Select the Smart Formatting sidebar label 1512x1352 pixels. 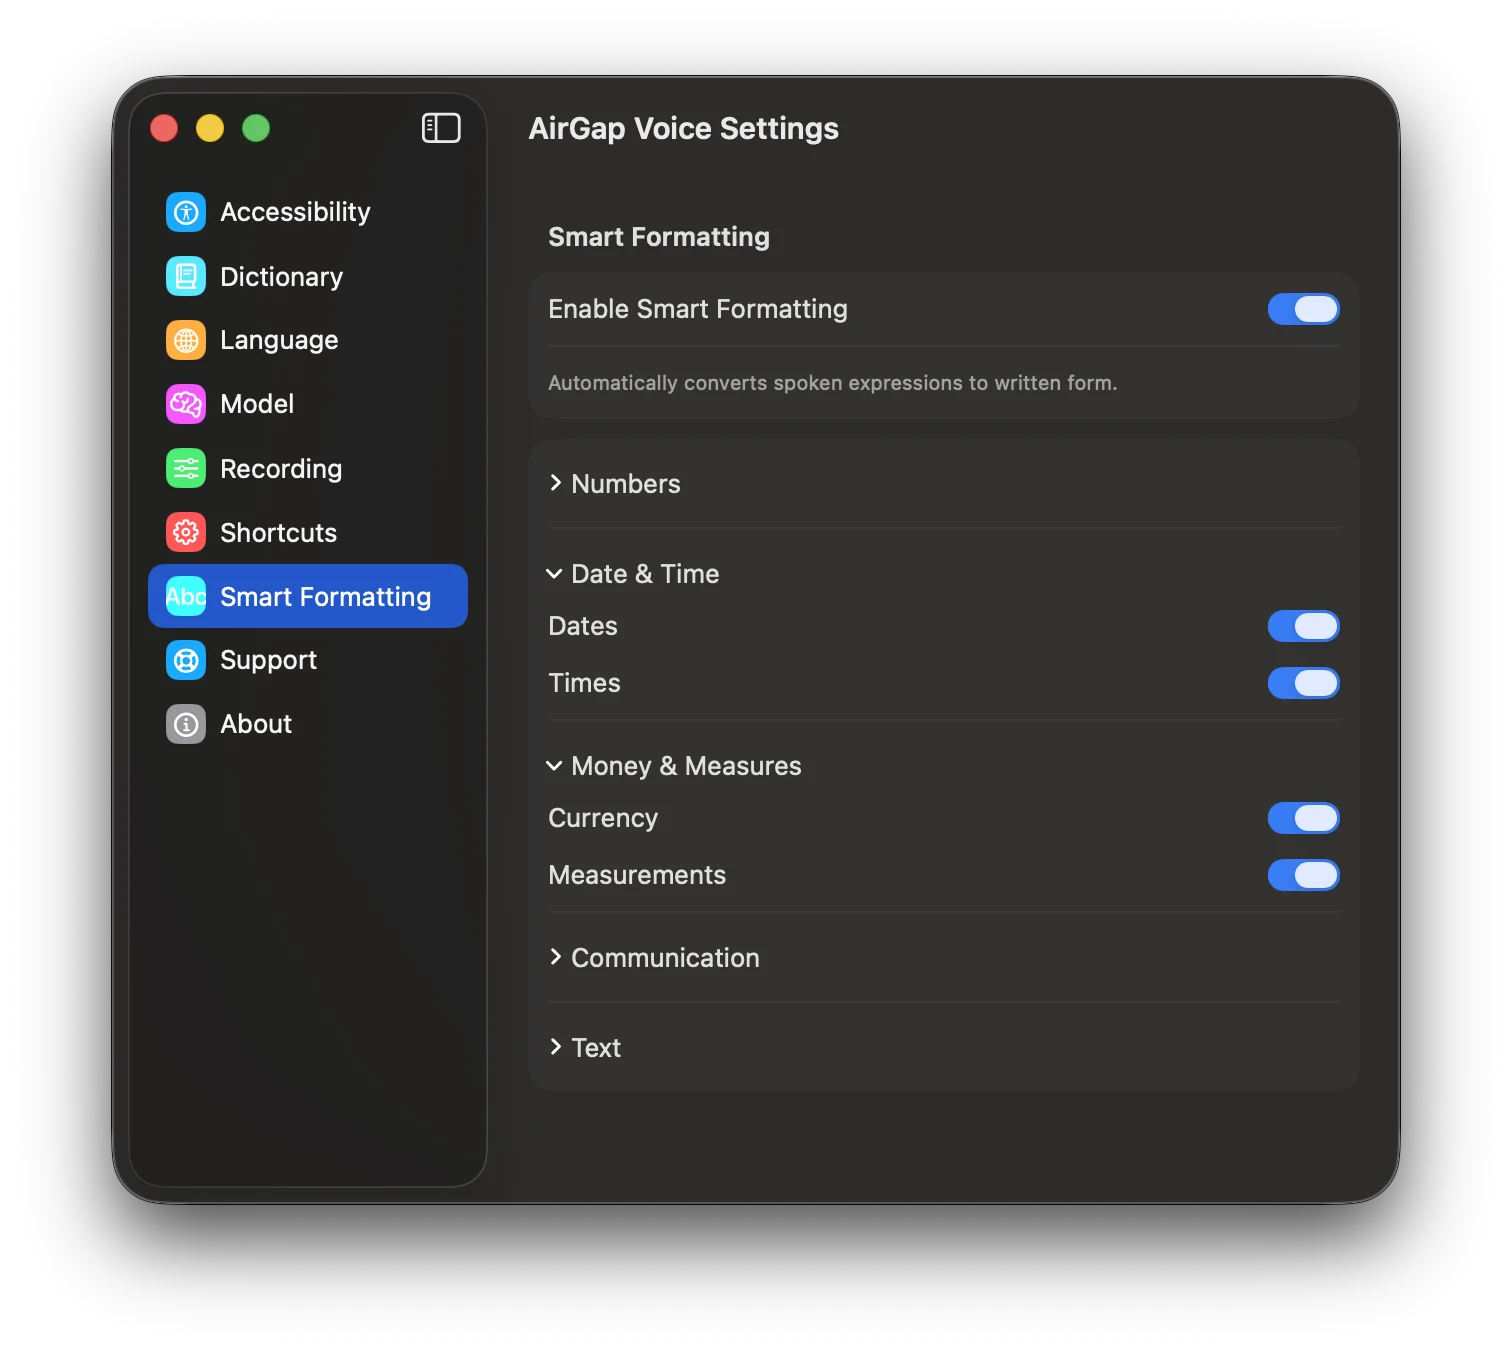325,597
